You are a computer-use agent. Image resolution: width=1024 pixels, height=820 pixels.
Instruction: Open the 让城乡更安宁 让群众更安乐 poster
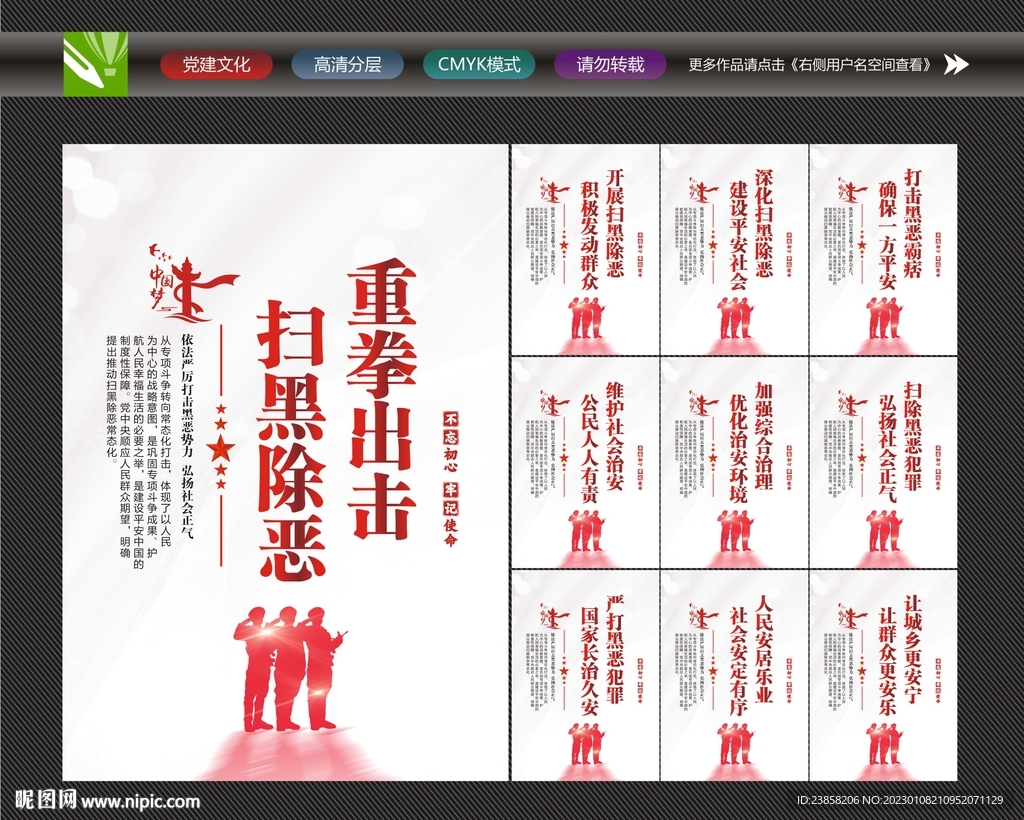[x=884, y=676]
